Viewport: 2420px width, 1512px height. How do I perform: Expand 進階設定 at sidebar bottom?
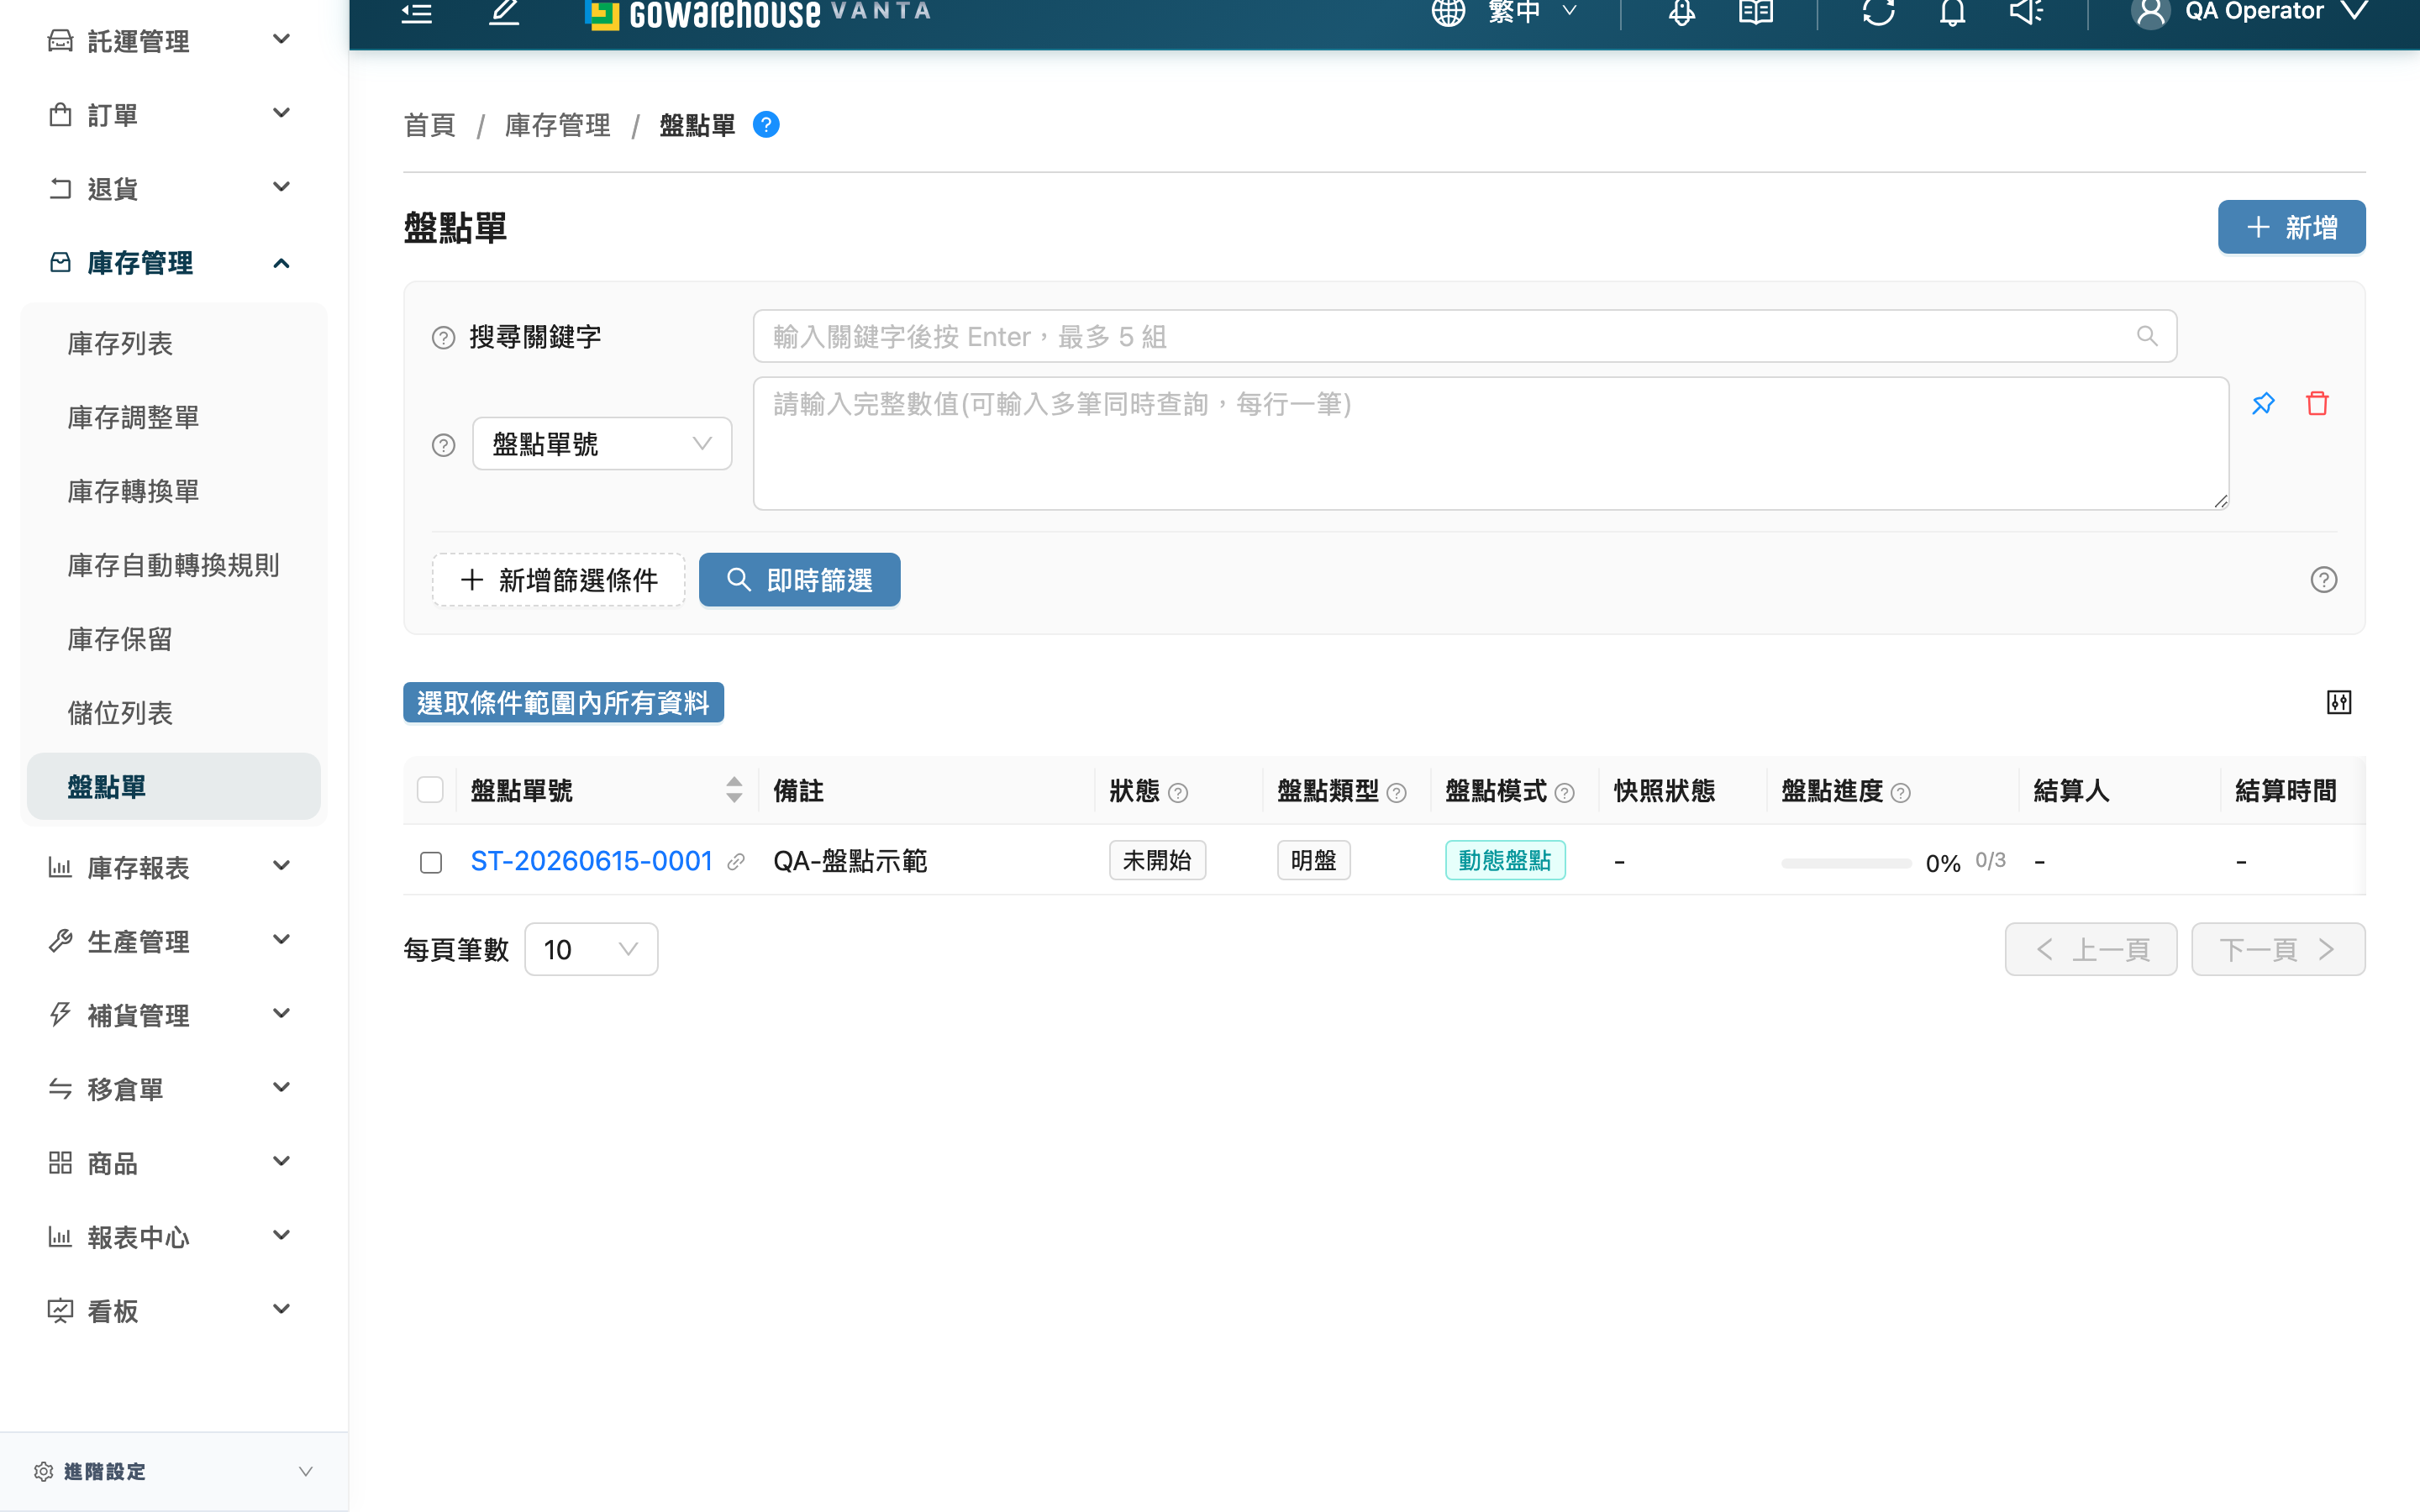[174, 1471]
